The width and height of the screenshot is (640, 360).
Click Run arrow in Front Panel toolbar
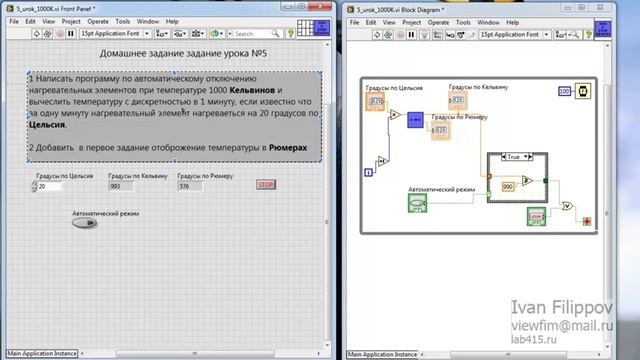(36, 34)
